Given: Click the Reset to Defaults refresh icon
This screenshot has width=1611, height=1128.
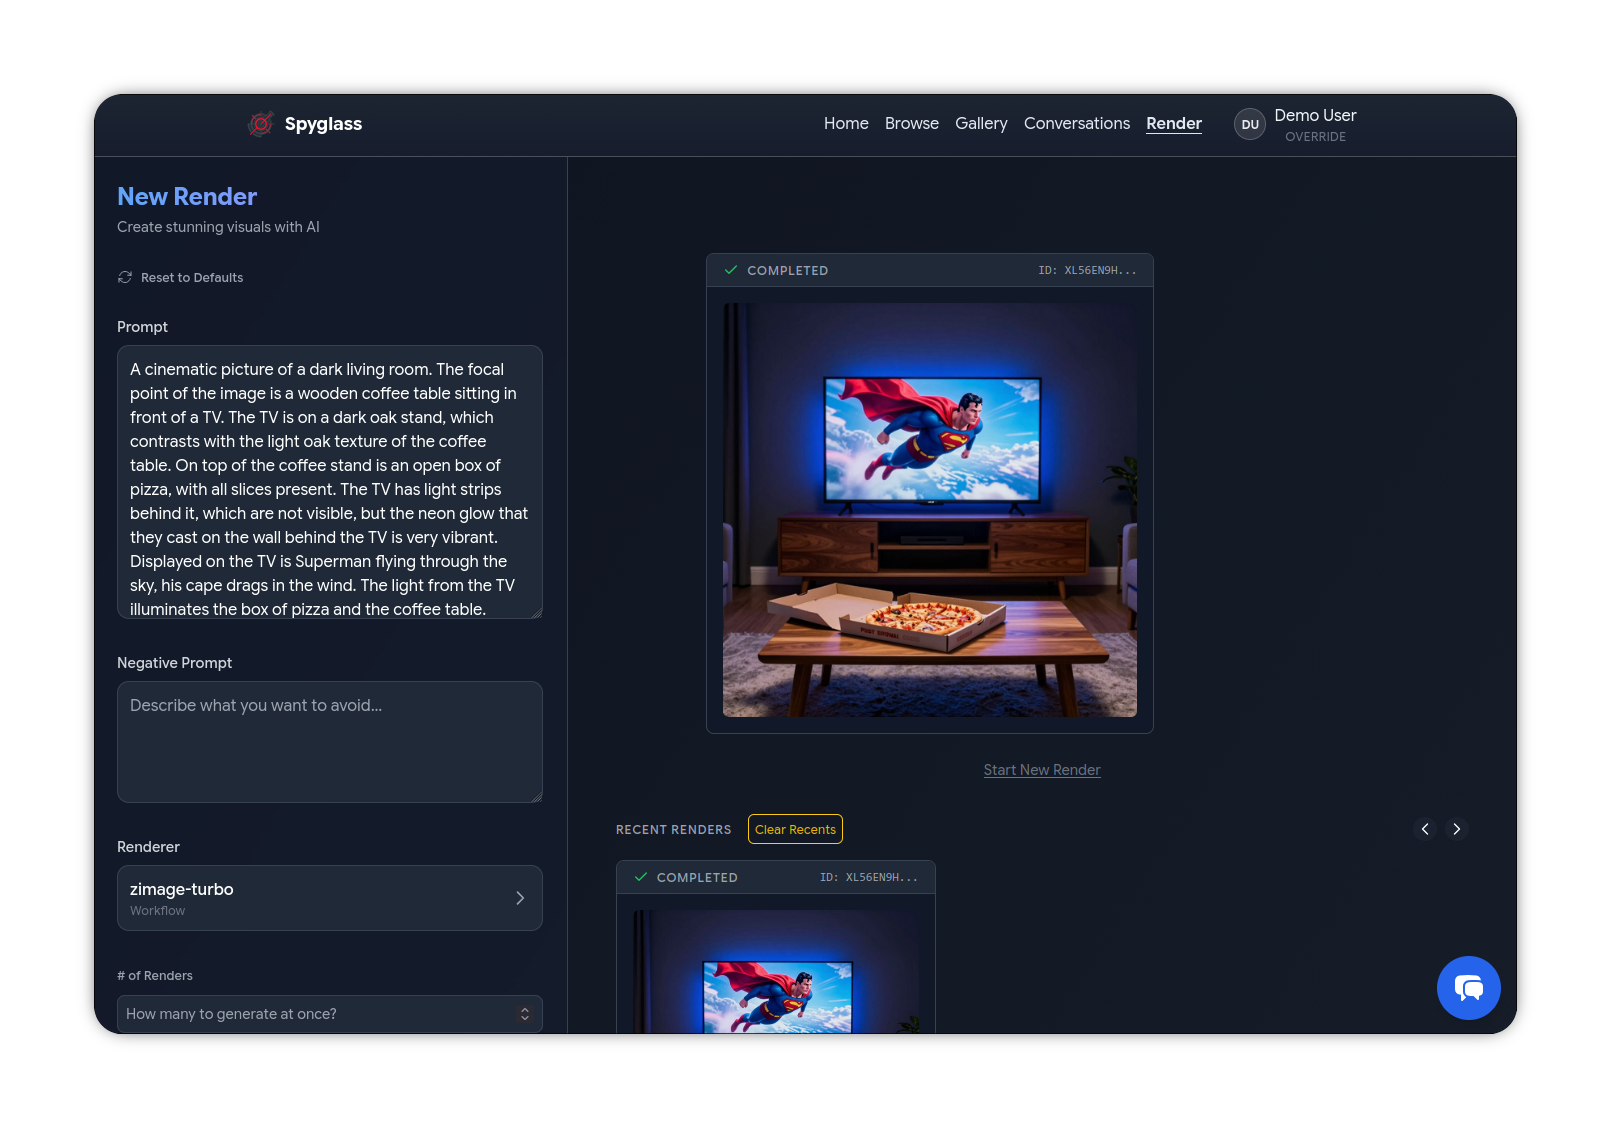Looking at the screenshot, I should point(125,277).
